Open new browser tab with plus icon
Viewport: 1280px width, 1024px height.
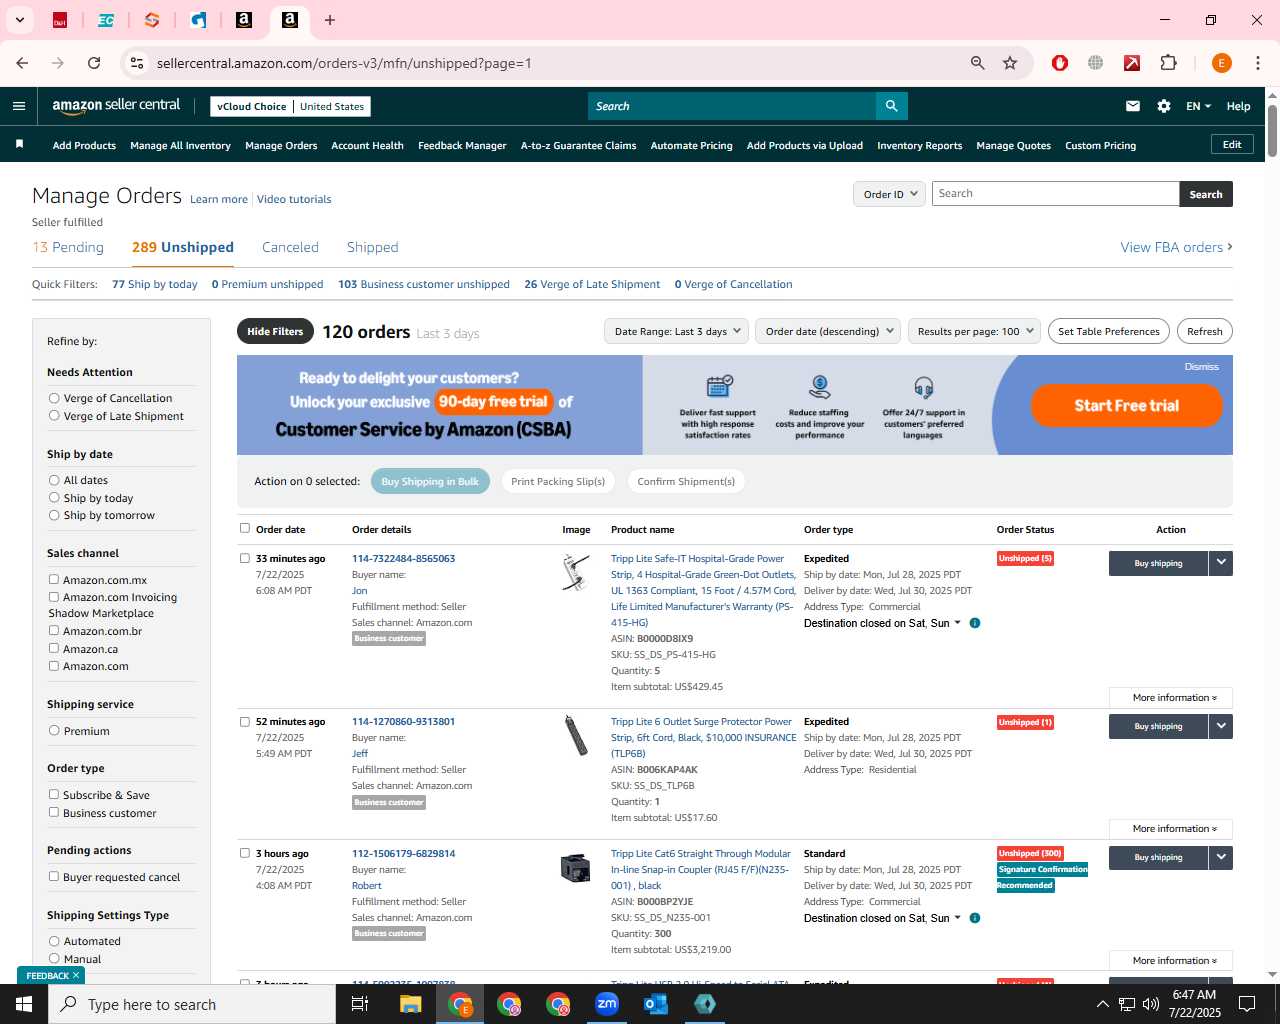(x=330, y=20)
